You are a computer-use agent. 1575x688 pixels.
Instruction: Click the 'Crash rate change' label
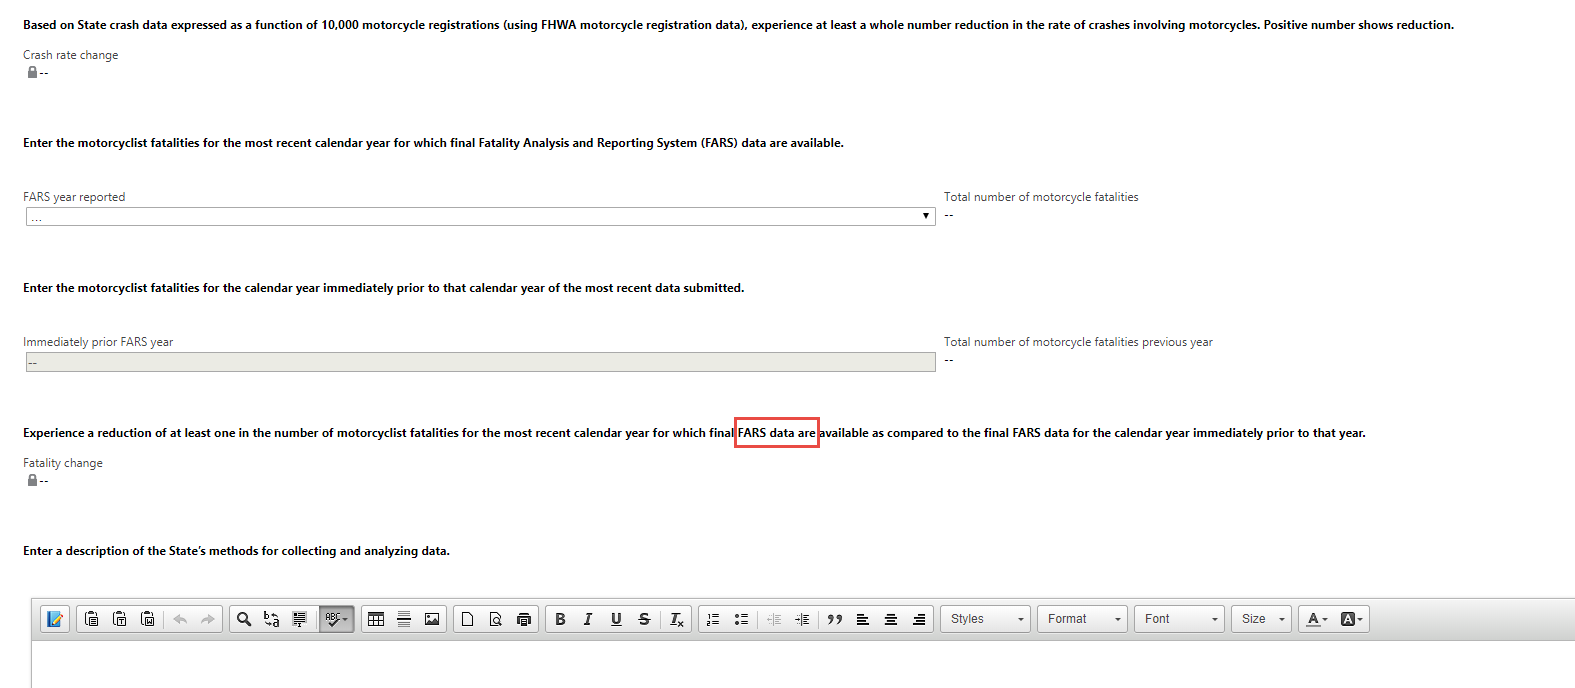(x=70, y=55)
